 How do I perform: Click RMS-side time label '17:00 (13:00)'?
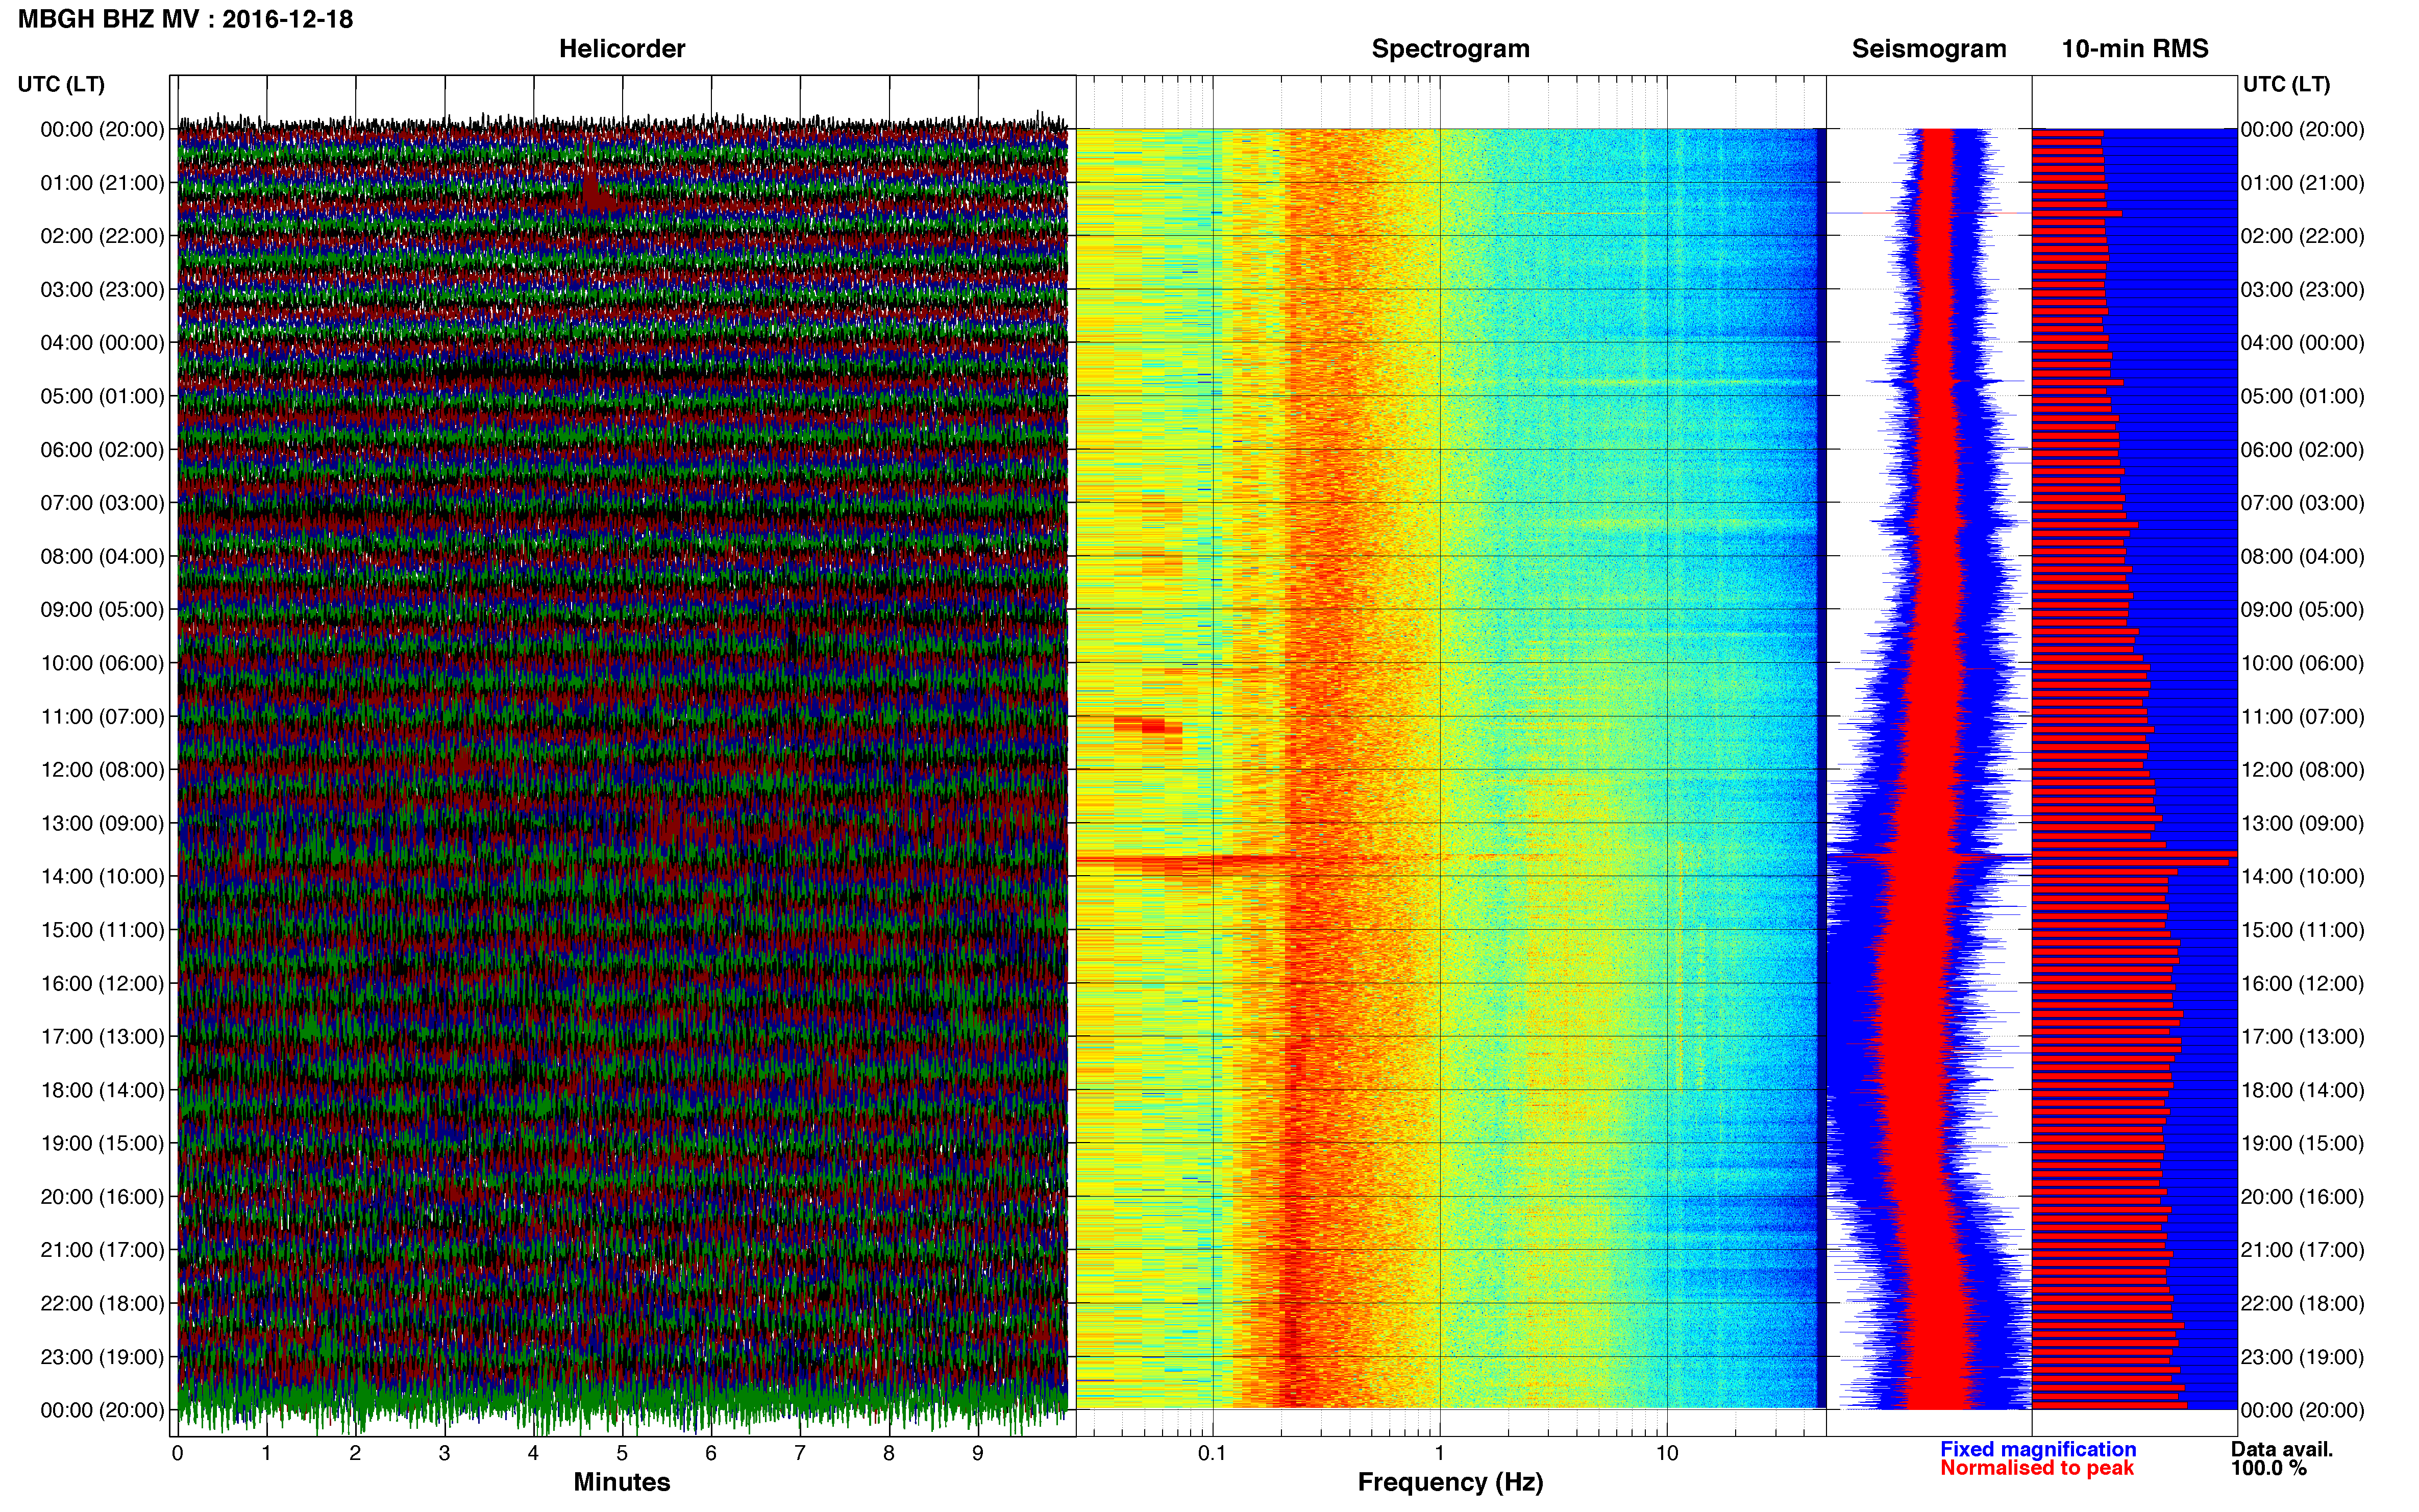[2303, 1037]
